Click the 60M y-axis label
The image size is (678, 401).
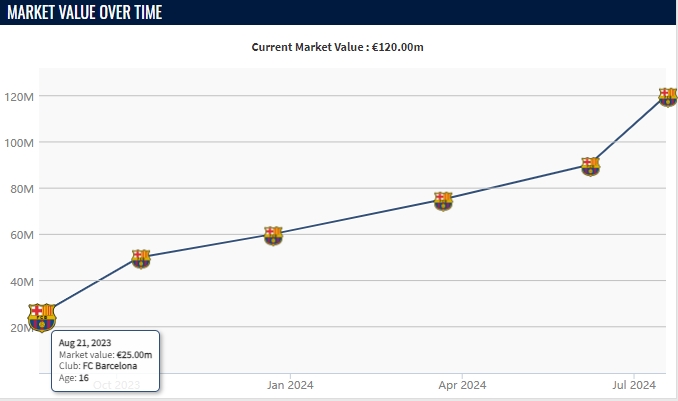(x=21, y=235)
